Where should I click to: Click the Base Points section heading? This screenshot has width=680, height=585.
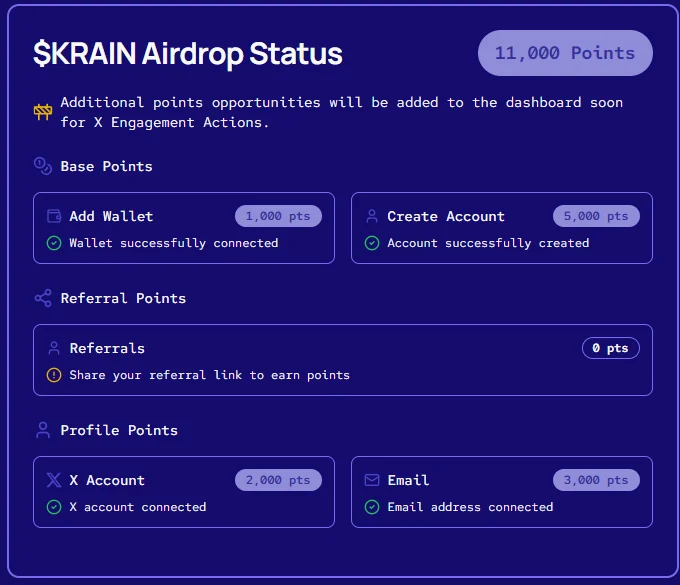(107, 166)
